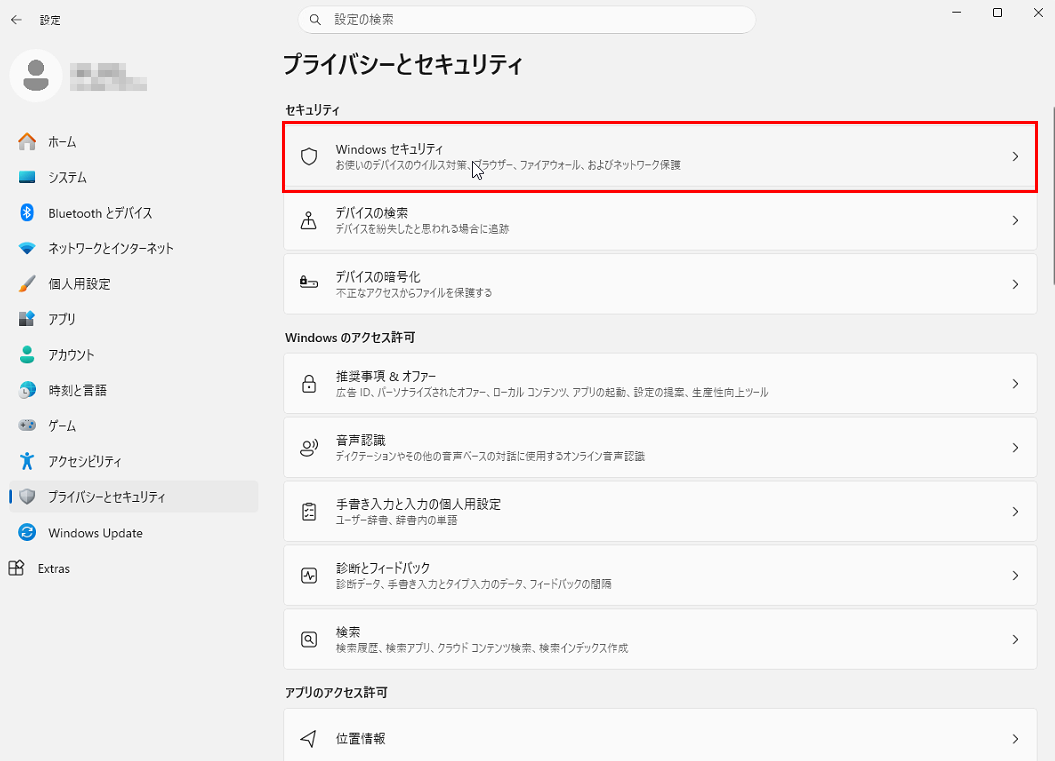Image resolution: width=1055 pixels, height=761 pixels.
Task: Click the 音声認識 speech icon
Action: pos(309,448)
